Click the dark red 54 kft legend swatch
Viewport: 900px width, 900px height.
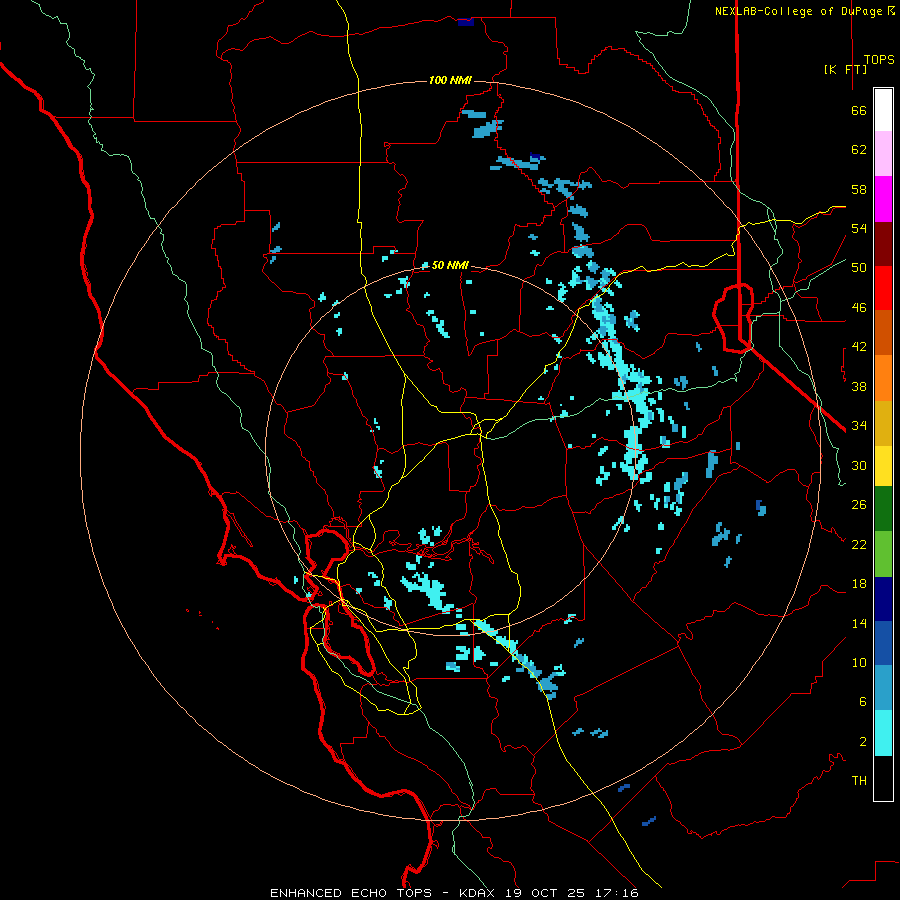pyautogui.click(x=883, y=244)
